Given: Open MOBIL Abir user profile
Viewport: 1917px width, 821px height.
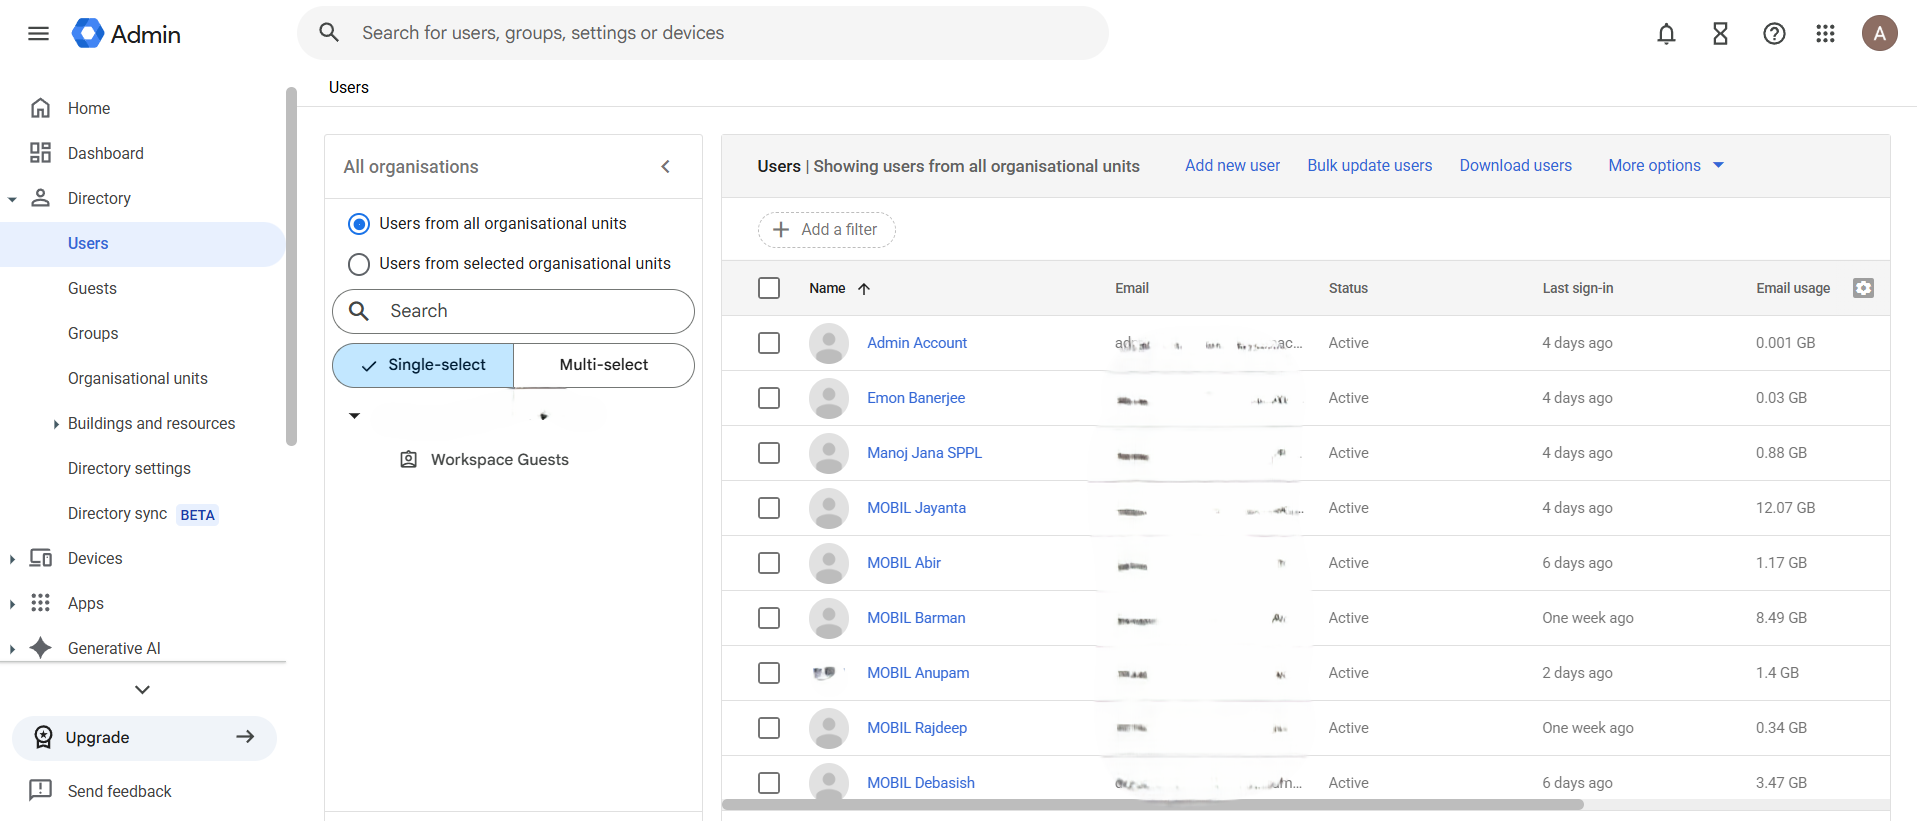Looking at the screenshot, I should [x=904, y=563].
